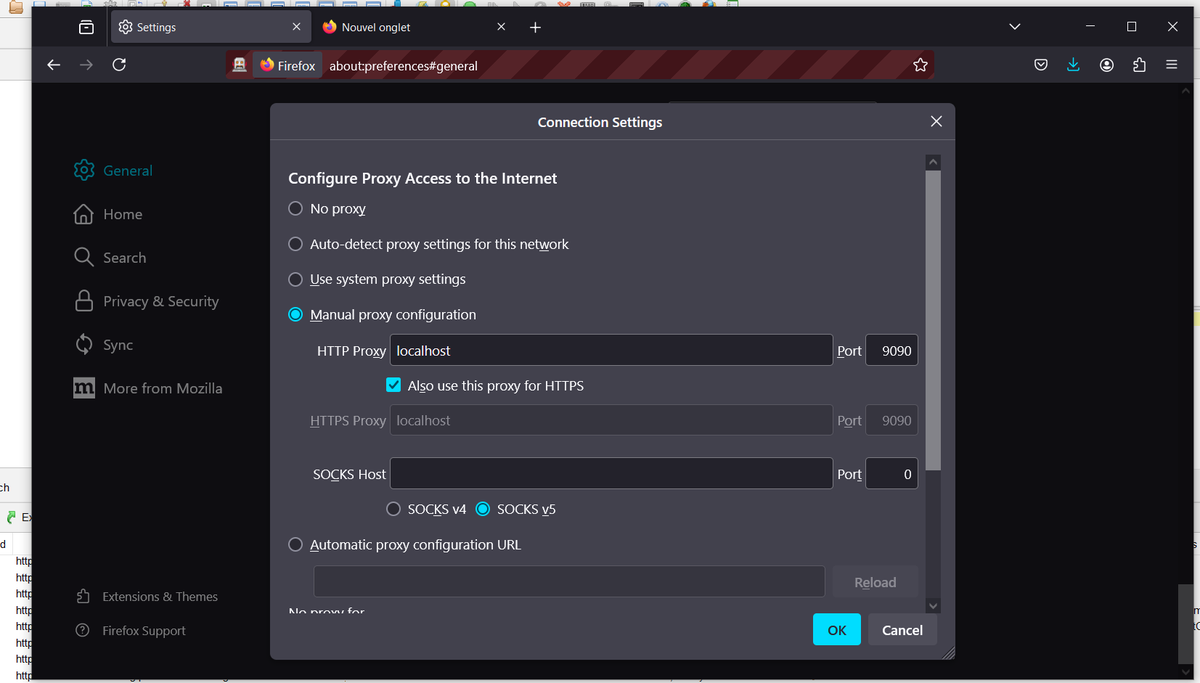Click the SOCKS Host field
Image resolution: width=1200 pixels, height=683 pixels.
(x=611, y=474)
